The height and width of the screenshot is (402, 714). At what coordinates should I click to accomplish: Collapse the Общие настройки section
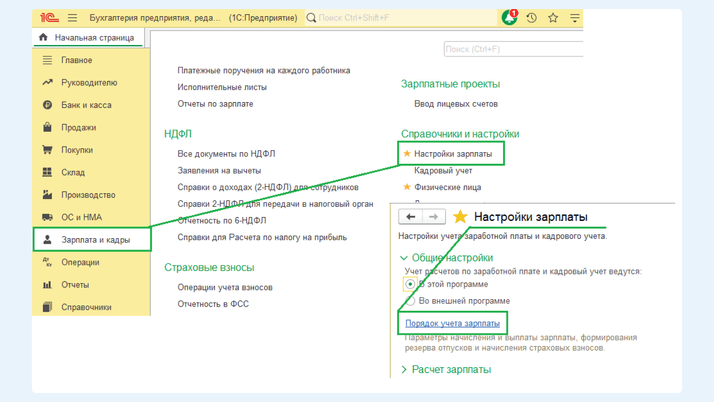[x=403, y=258]
